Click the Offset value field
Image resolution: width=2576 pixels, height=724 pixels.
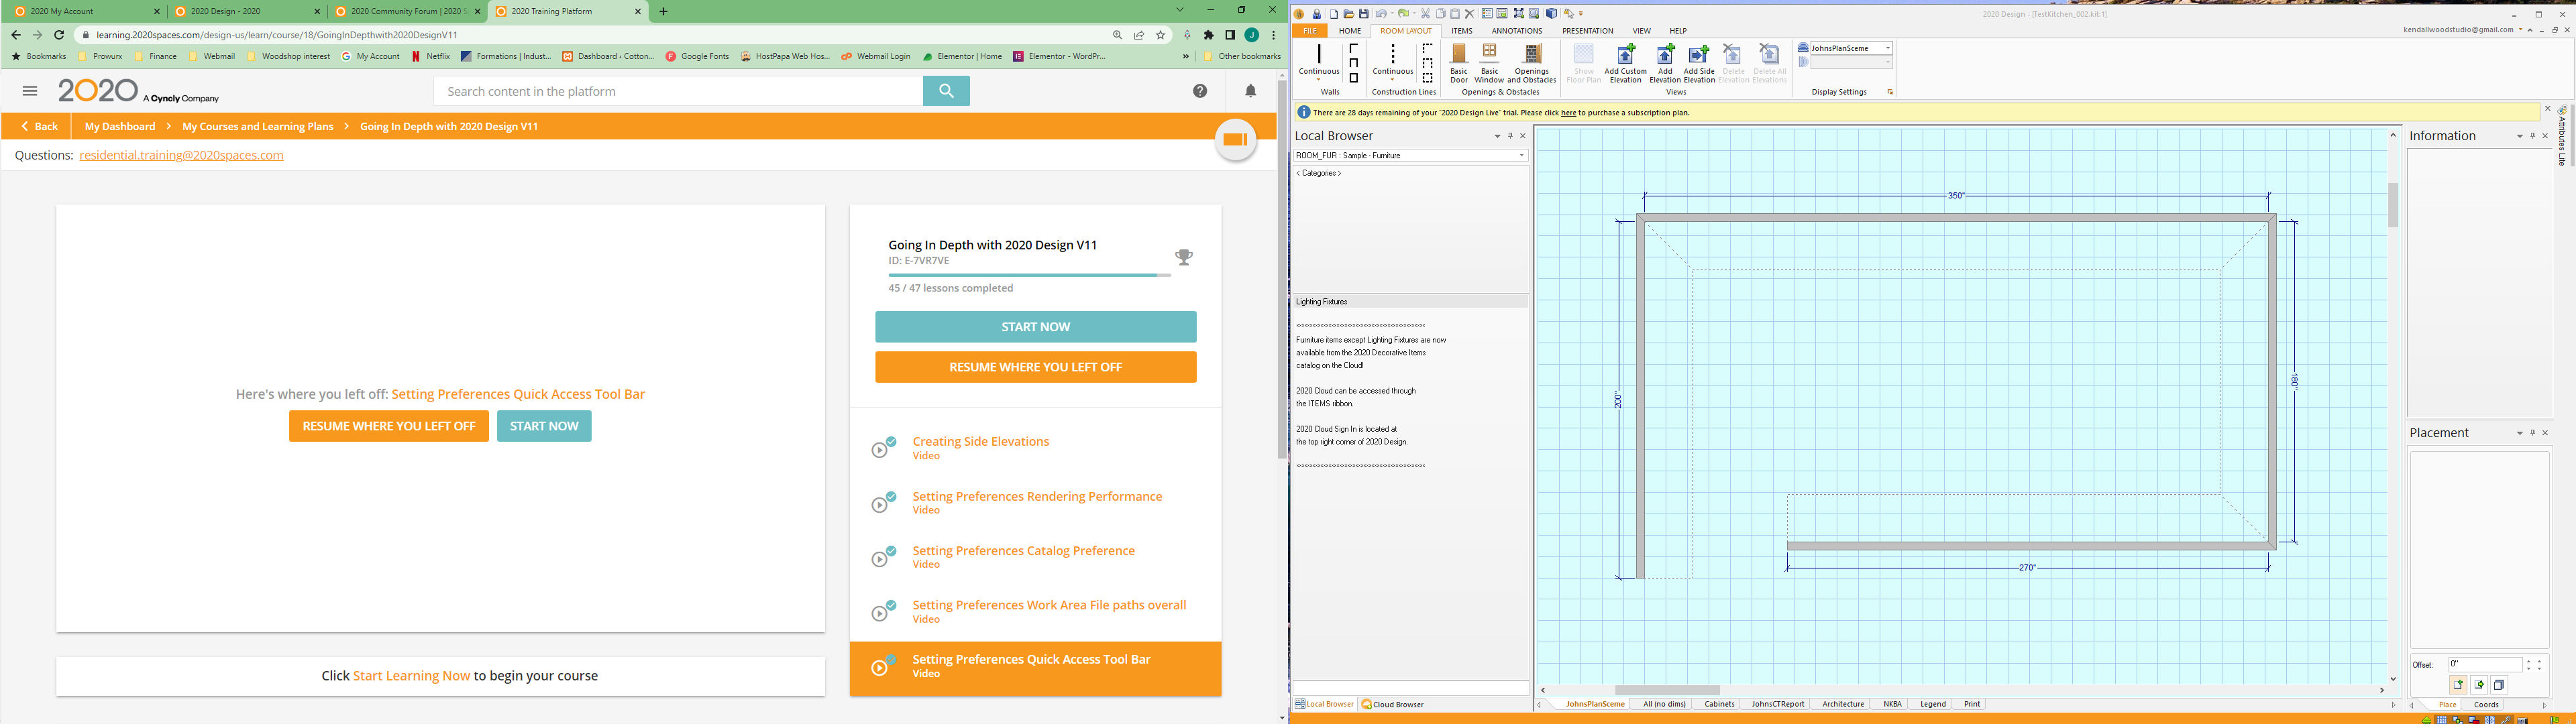click(2486, 665)
